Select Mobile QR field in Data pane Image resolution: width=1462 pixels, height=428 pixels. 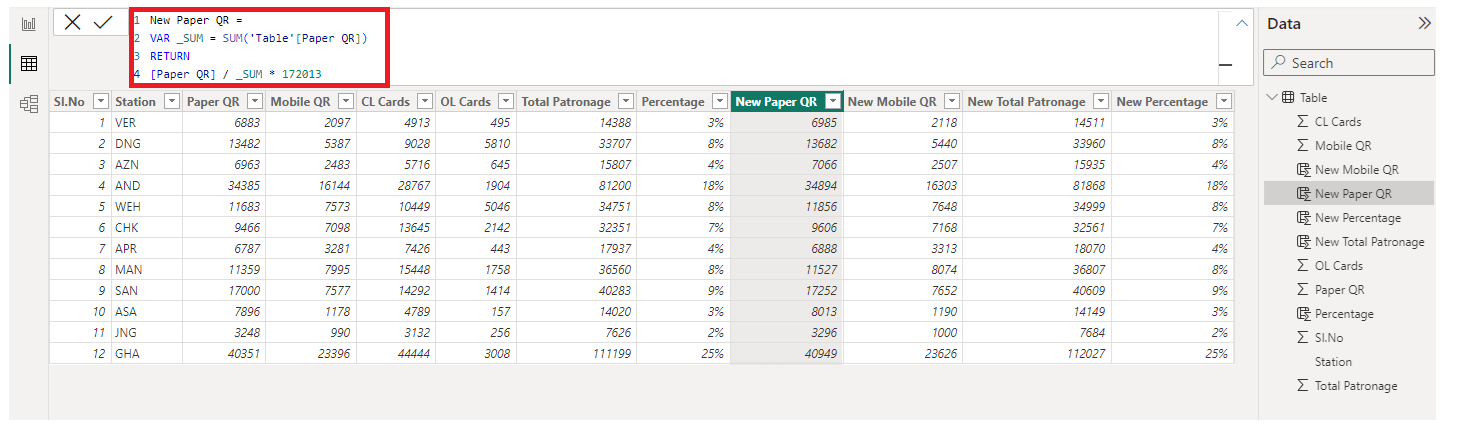pyautogui.click(x=1349, y=146)
